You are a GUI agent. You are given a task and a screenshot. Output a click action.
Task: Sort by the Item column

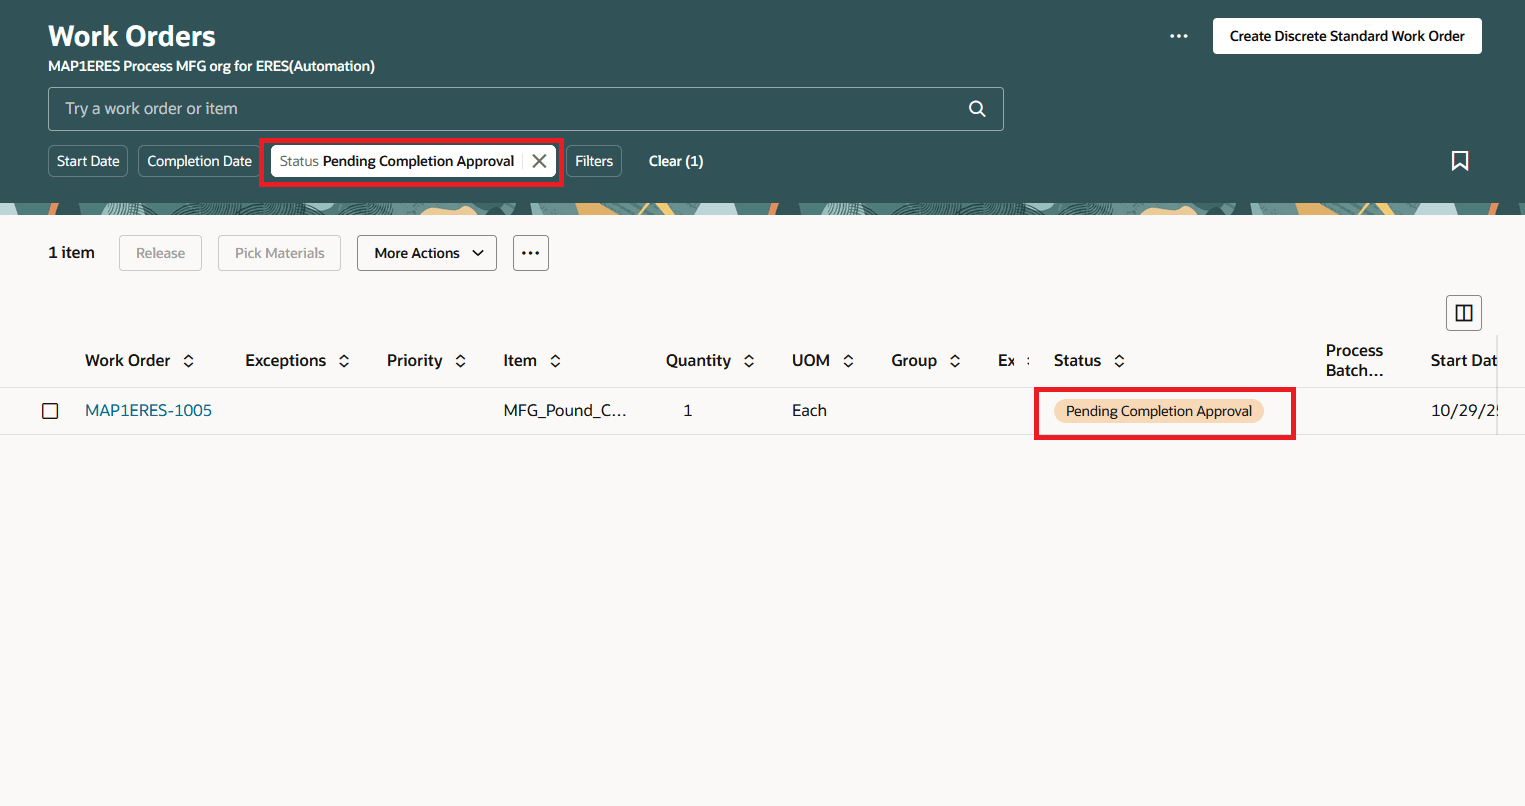pyautogui.click(x=555, y=361)
